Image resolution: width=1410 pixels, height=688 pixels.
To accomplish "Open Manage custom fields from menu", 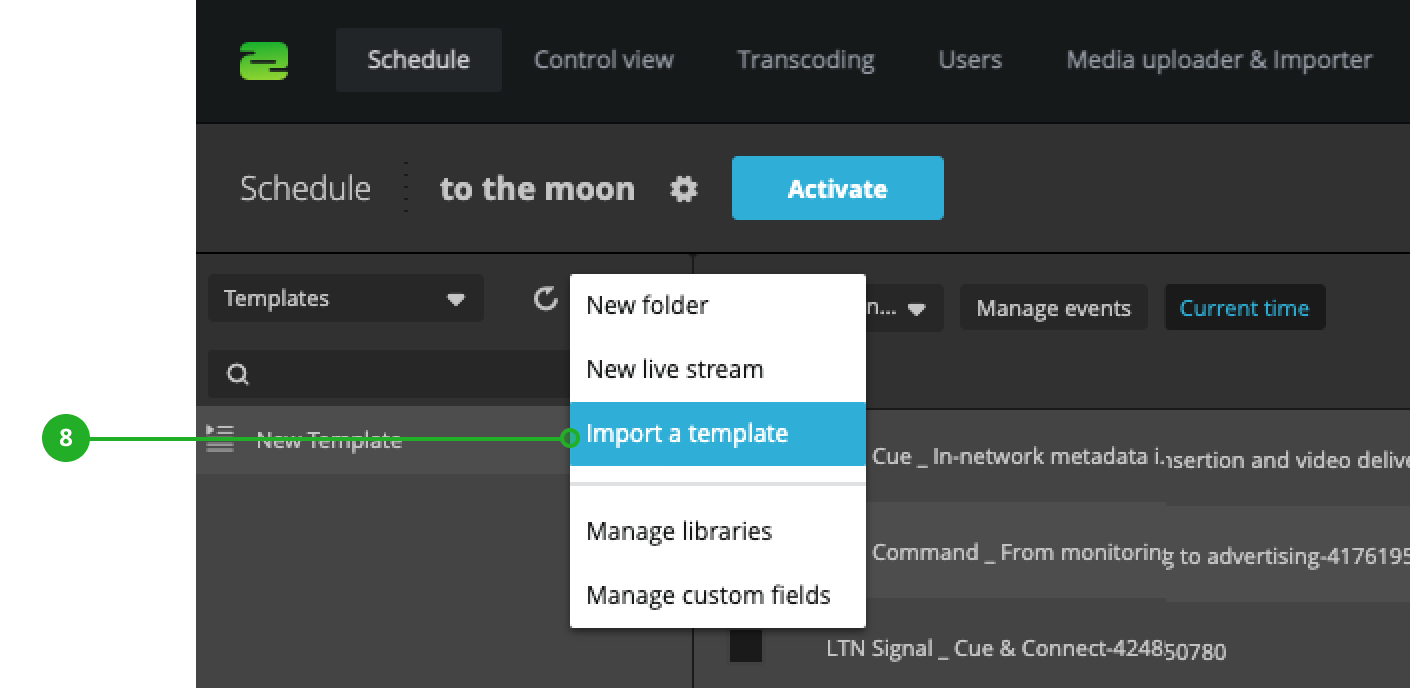I will tap(708, 596).
